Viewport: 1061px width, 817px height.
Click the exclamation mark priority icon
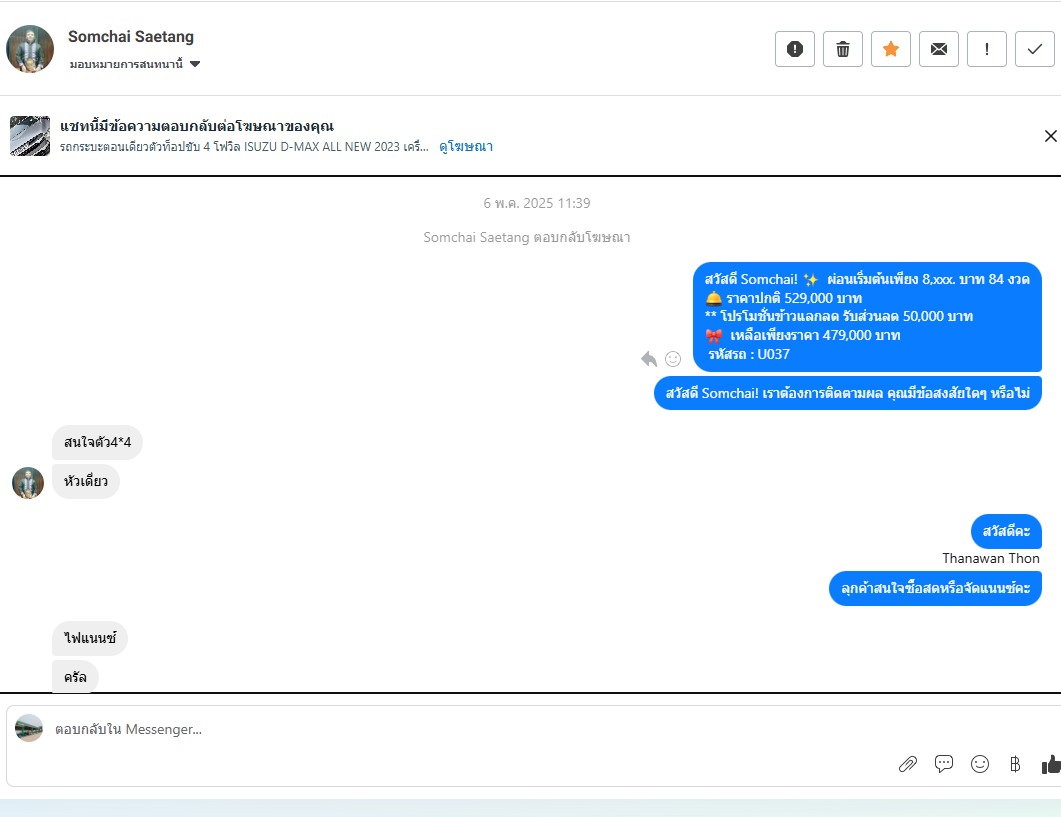click(987, 49)
